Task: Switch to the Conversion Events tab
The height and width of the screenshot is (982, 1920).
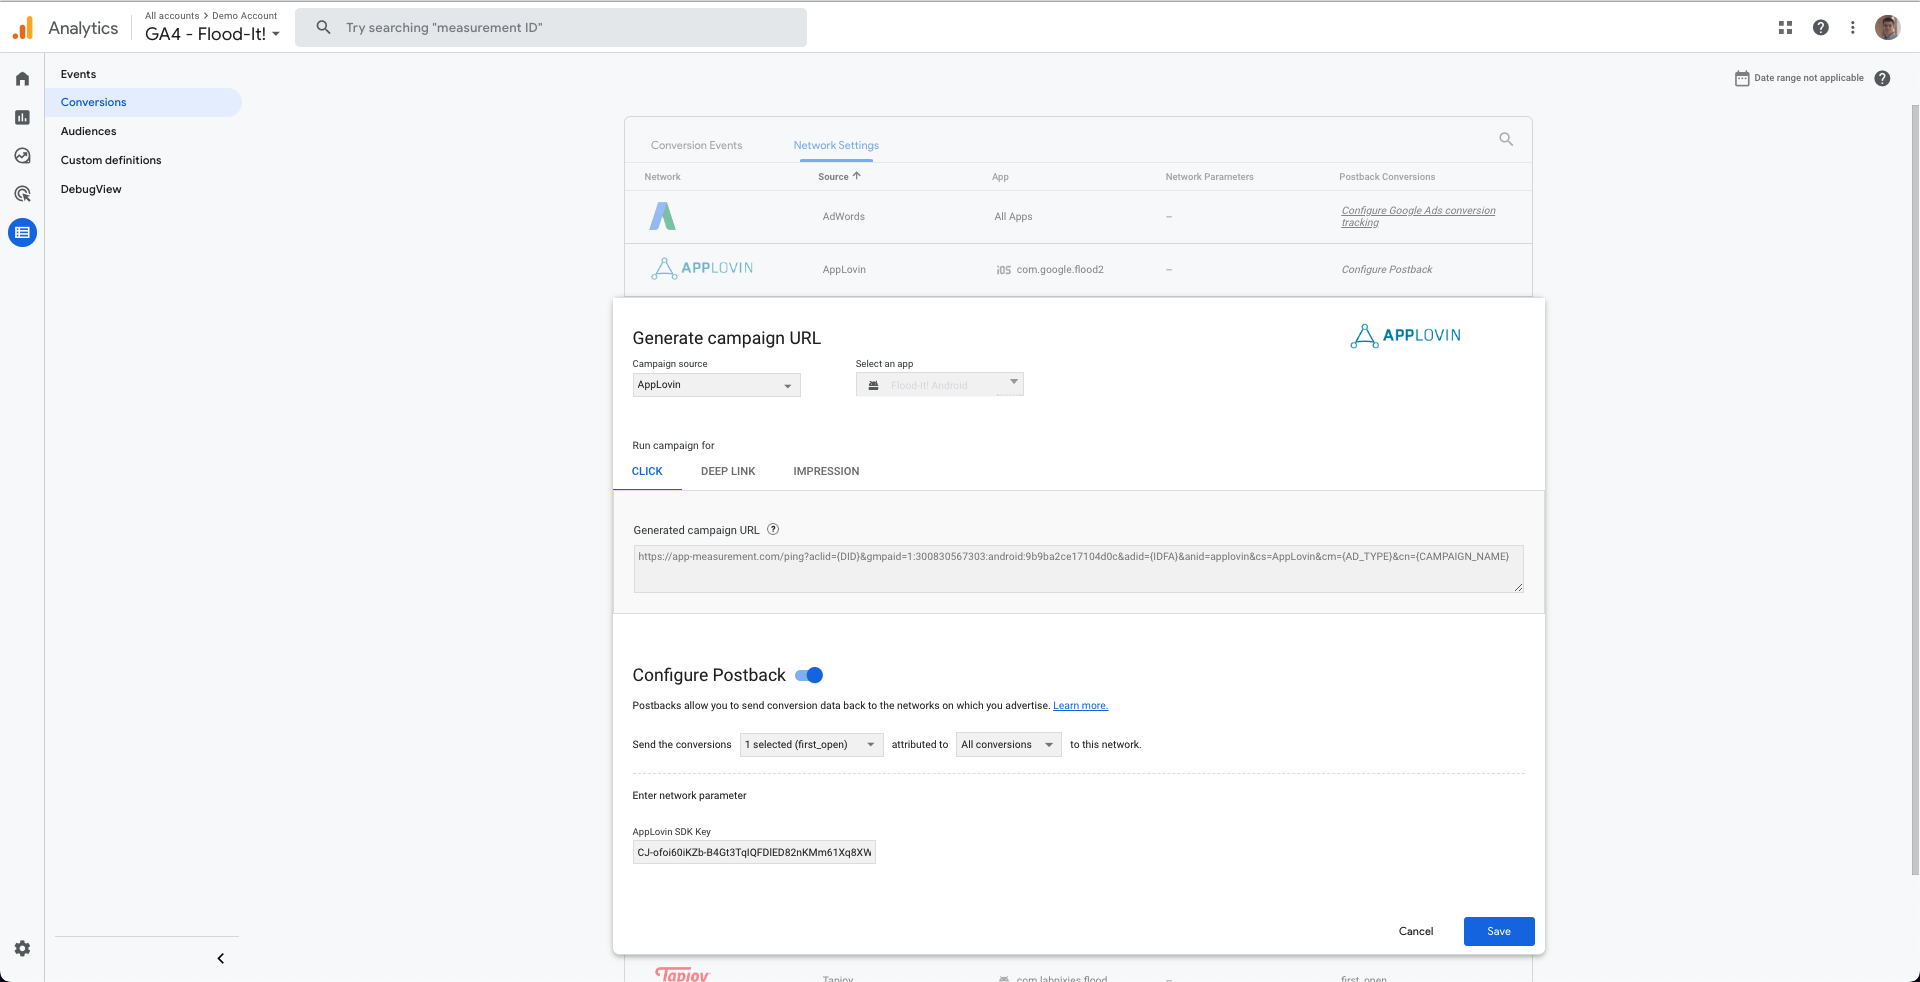Action: [696, 145]
